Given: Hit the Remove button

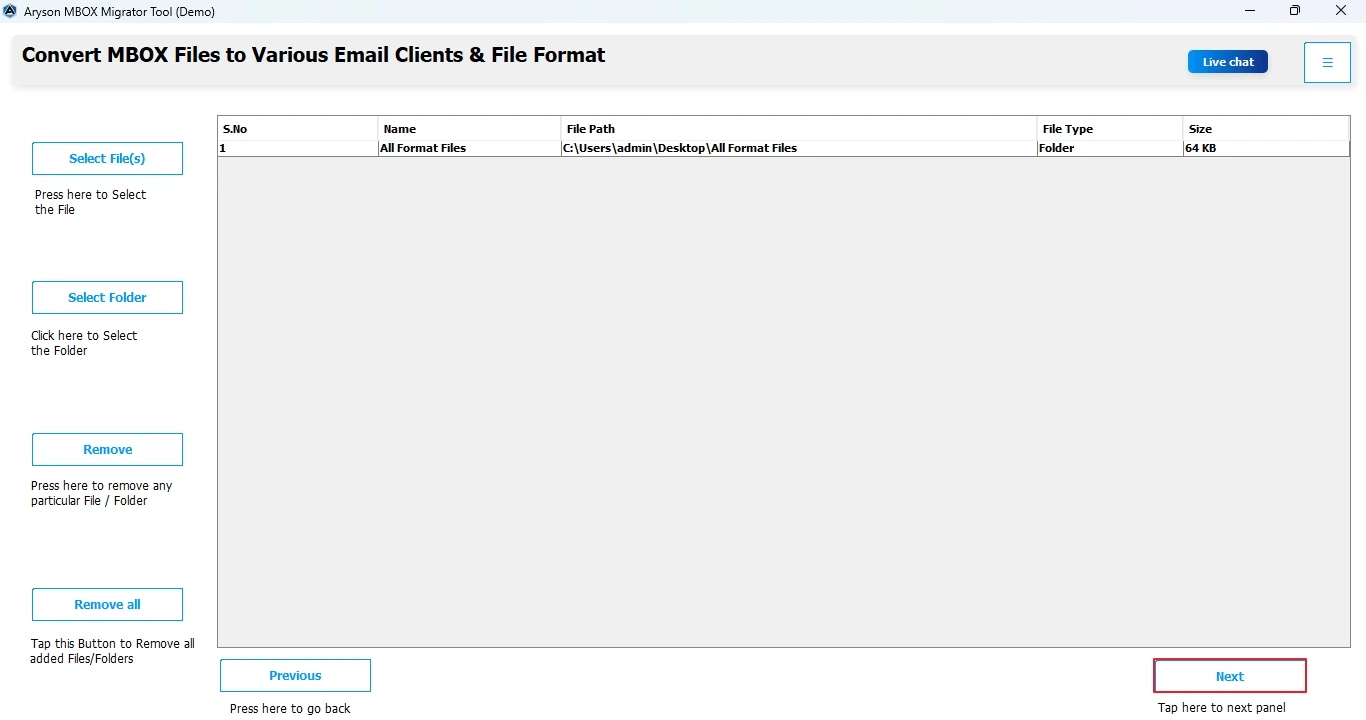Looking at the screenshot, I should coord(107,450).
